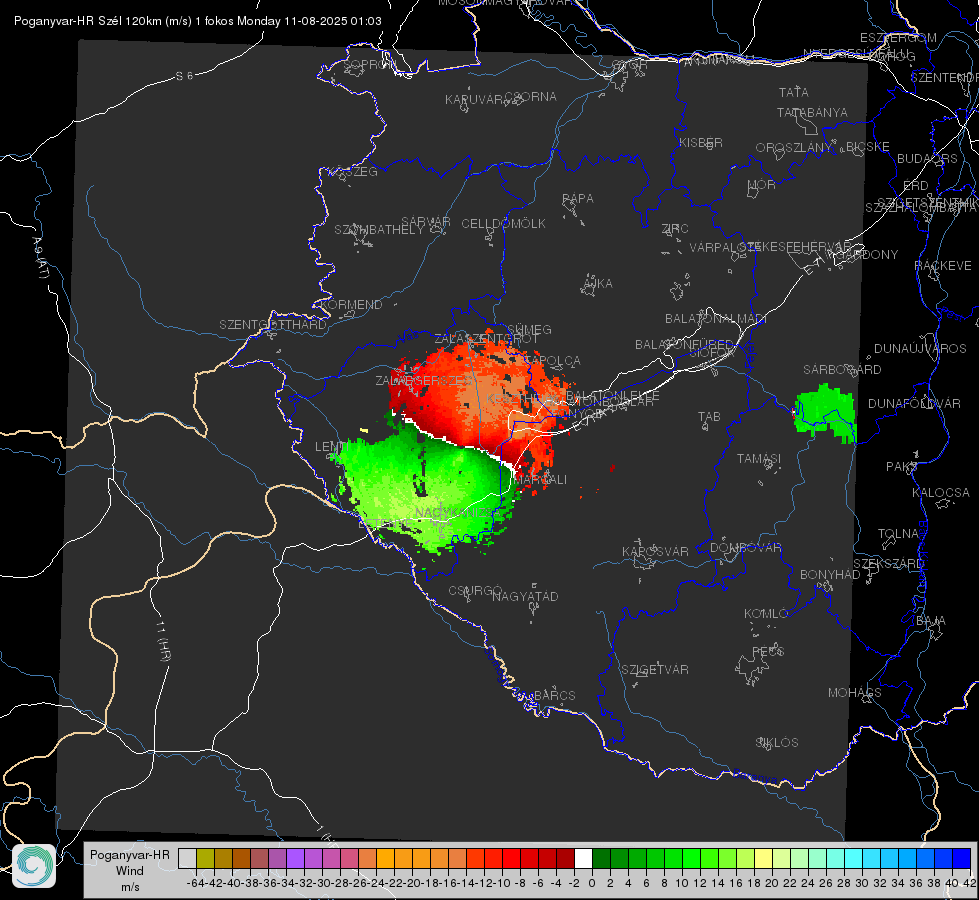Click the PAPA city label
Viewport: 979px width, 900px height.
[x=578, y=198]
